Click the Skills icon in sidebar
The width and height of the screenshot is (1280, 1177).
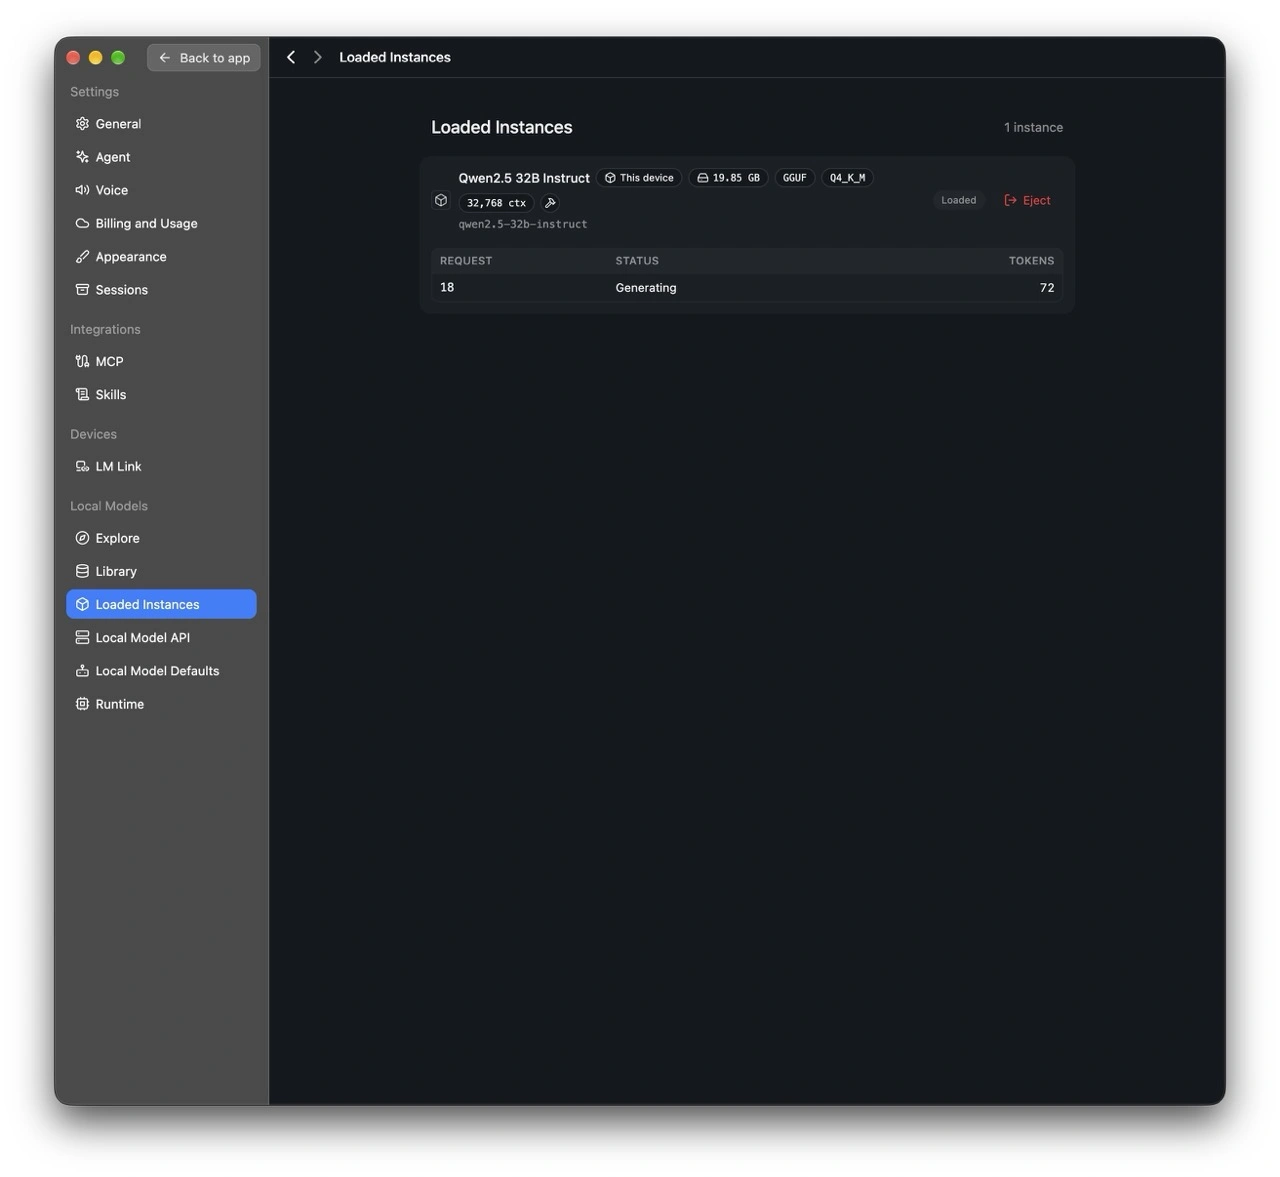tap(82, 395)
